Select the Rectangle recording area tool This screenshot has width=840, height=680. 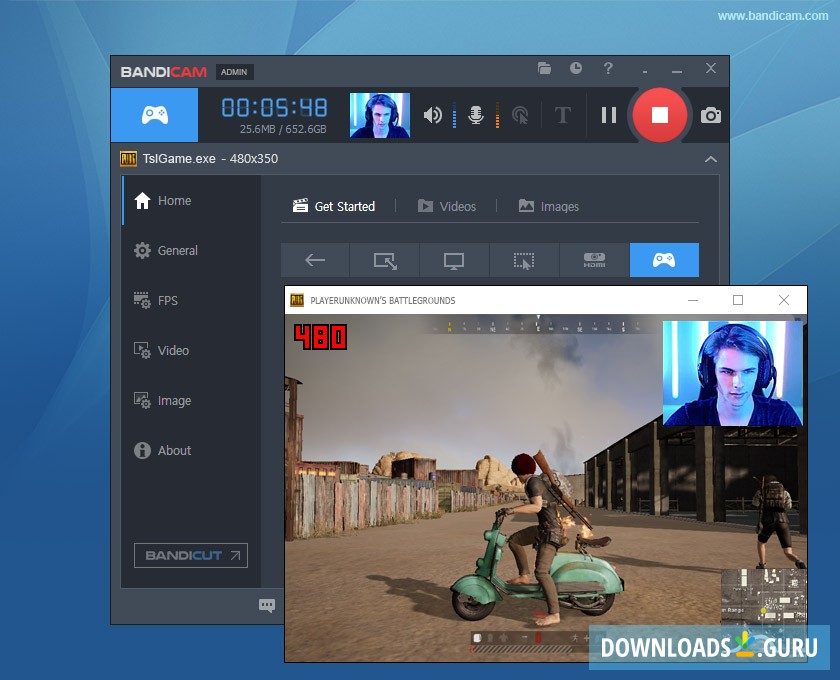pos(384,259)
